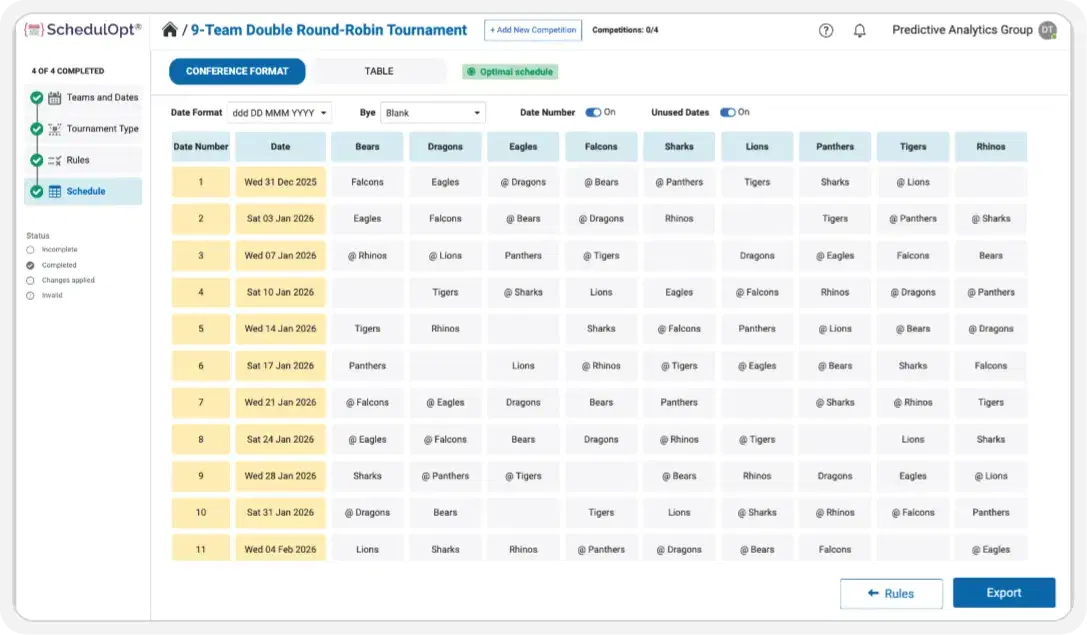The image size is (1087, 635).
Task: Click the Panthers column header
Action: point(835,147)
